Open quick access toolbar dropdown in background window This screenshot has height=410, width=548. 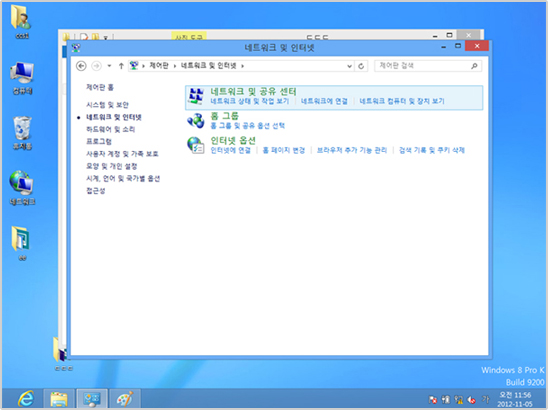click(106, 37)
